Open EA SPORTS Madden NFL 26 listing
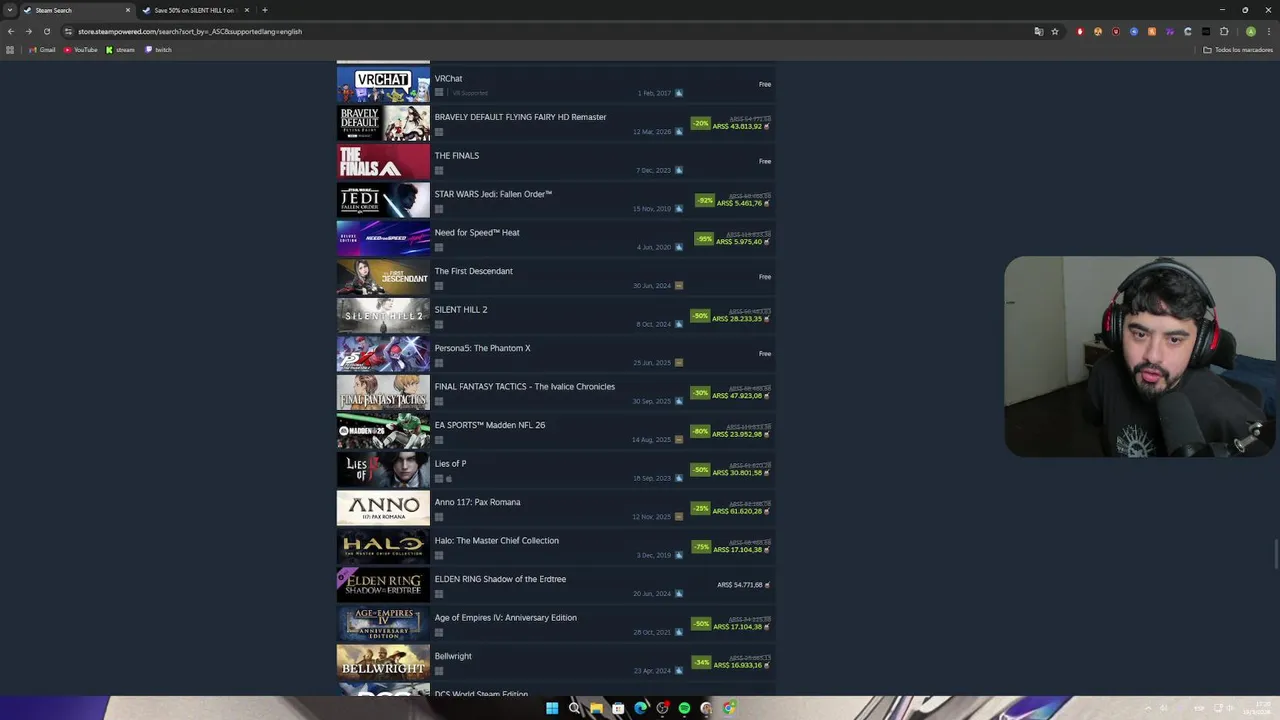 556,431
